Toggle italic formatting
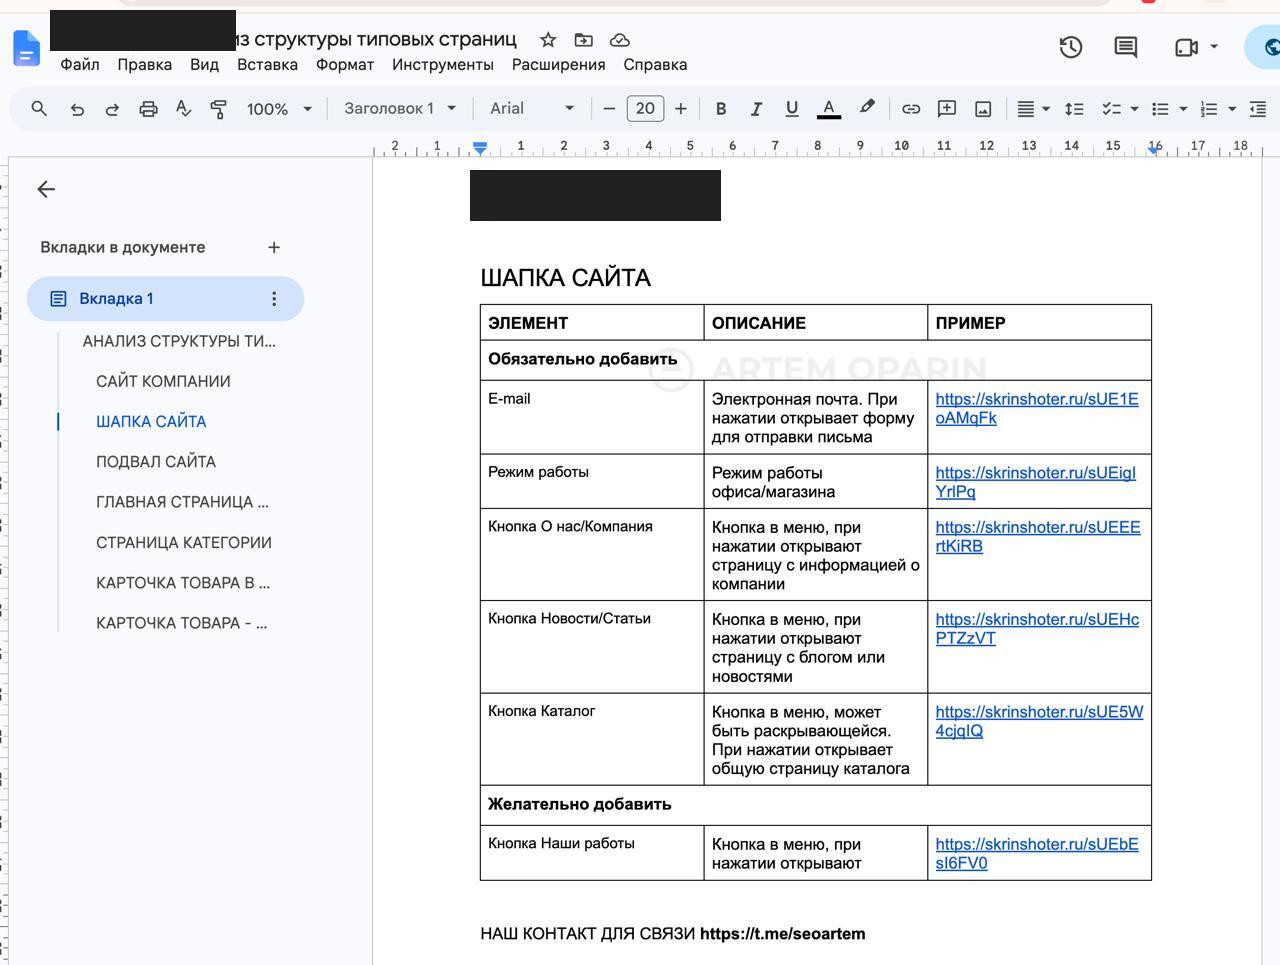Image resolution: width=1280 pixels, height=965 pixels. click(x=756, y=109)
